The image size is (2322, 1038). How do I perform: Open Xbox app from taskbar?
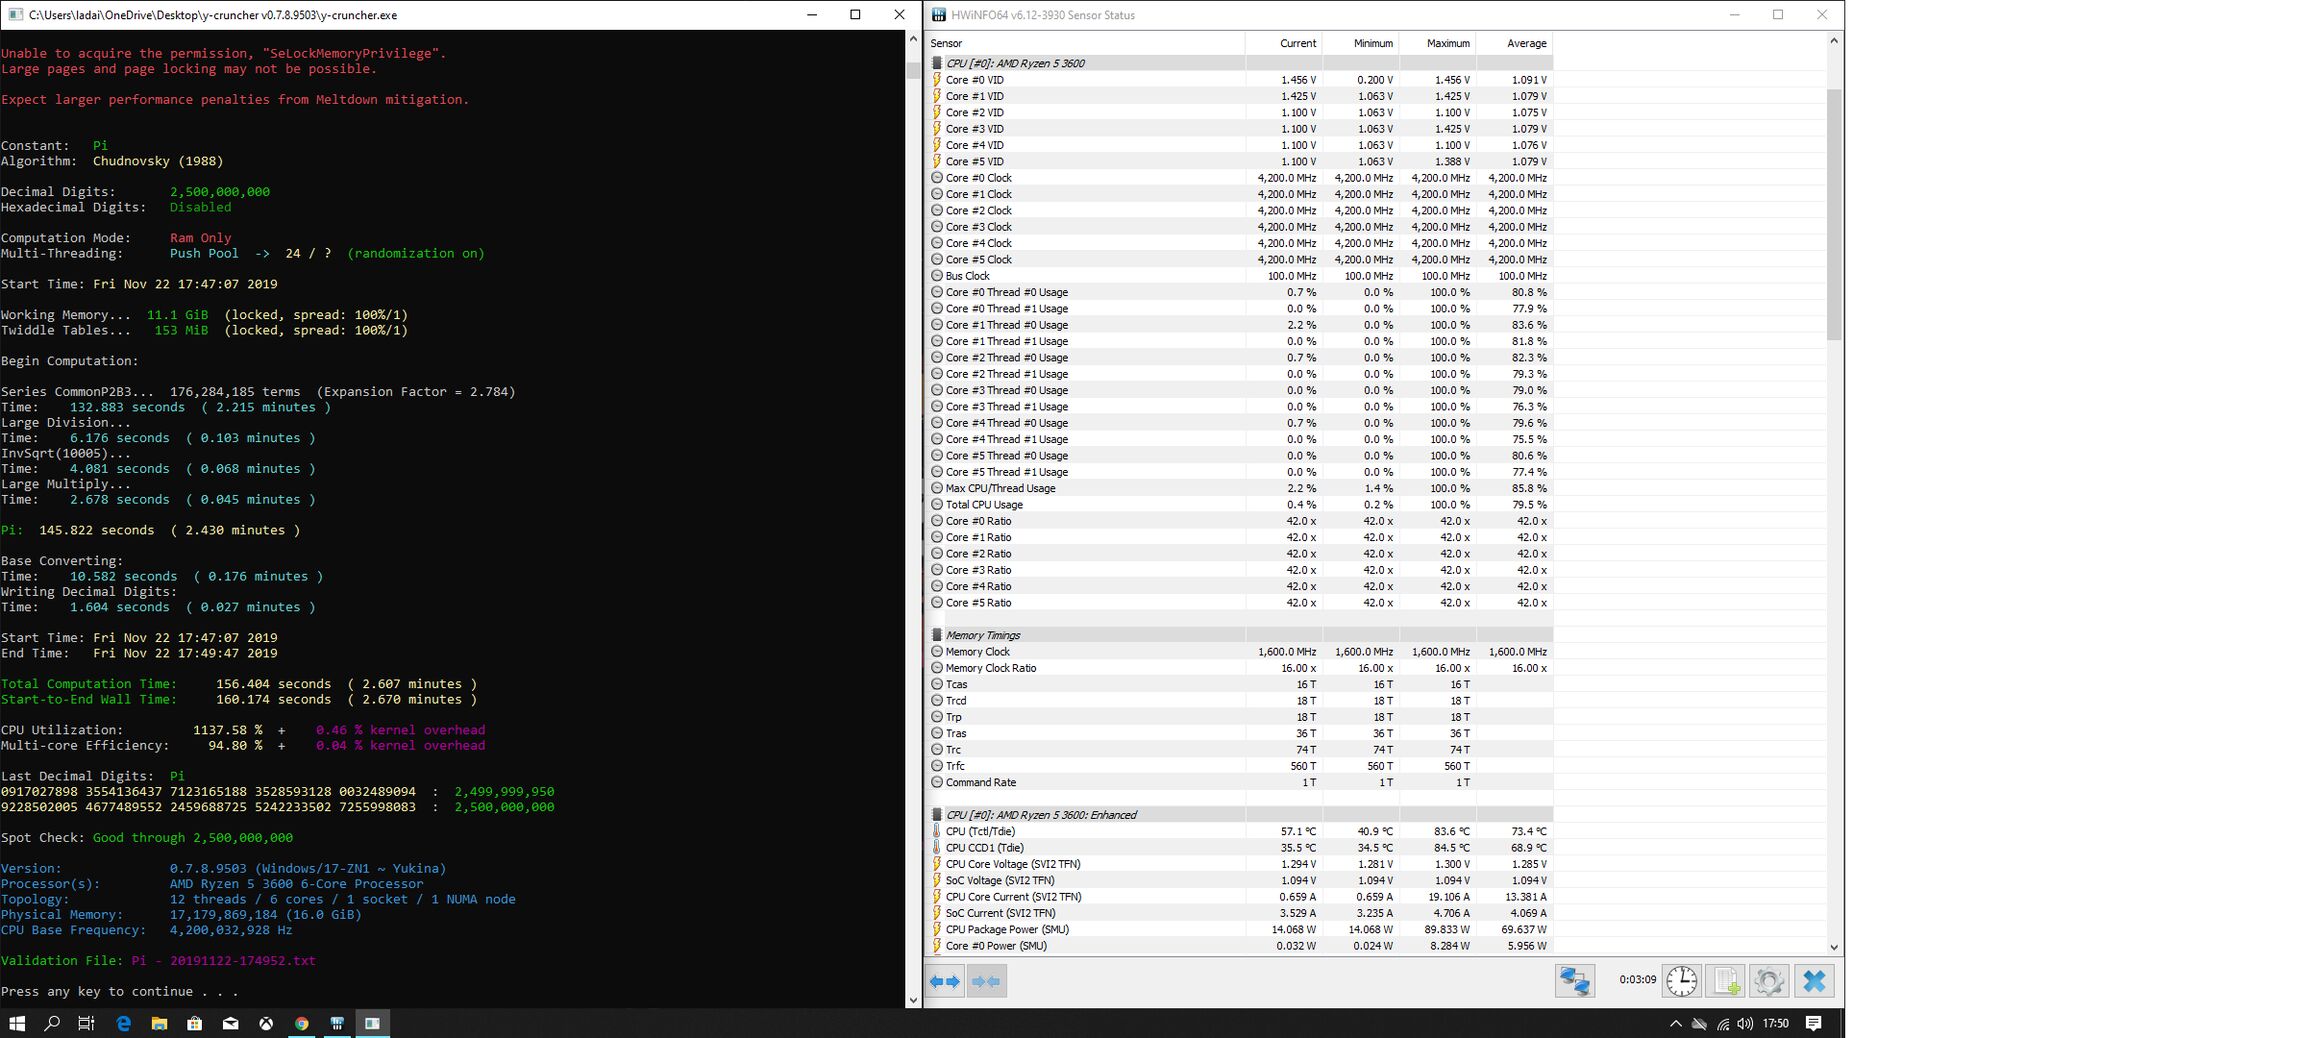(x=266, y=1023)
